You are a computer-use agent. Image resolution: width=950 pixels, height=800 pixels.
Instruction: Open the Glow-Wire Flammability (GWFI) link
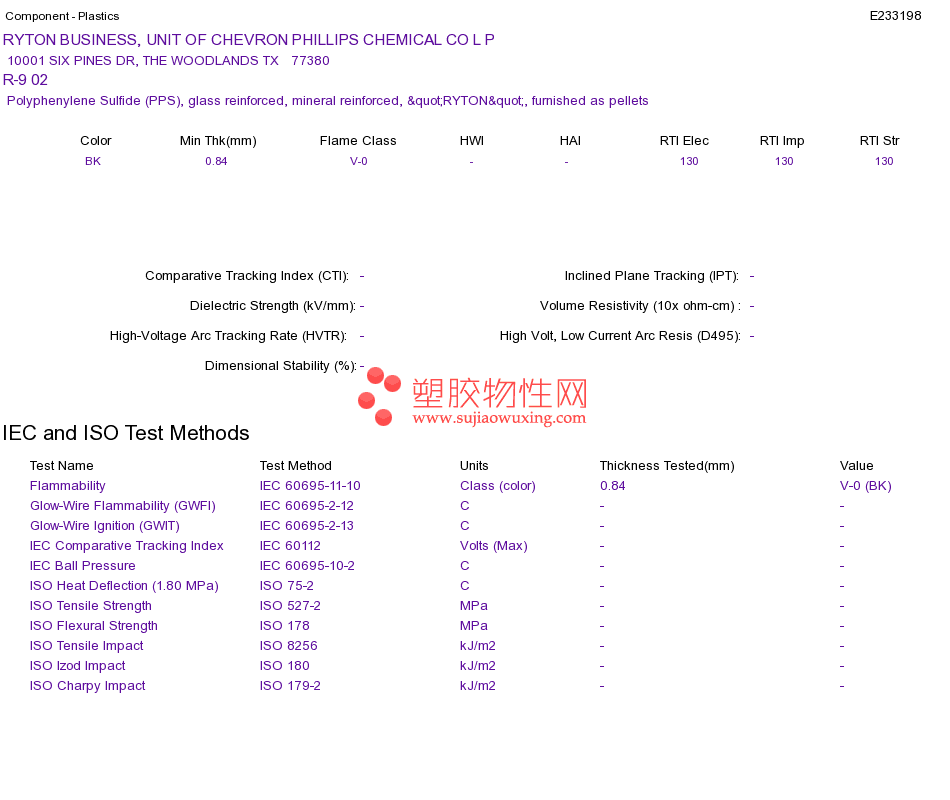click(x=122, y=505)
